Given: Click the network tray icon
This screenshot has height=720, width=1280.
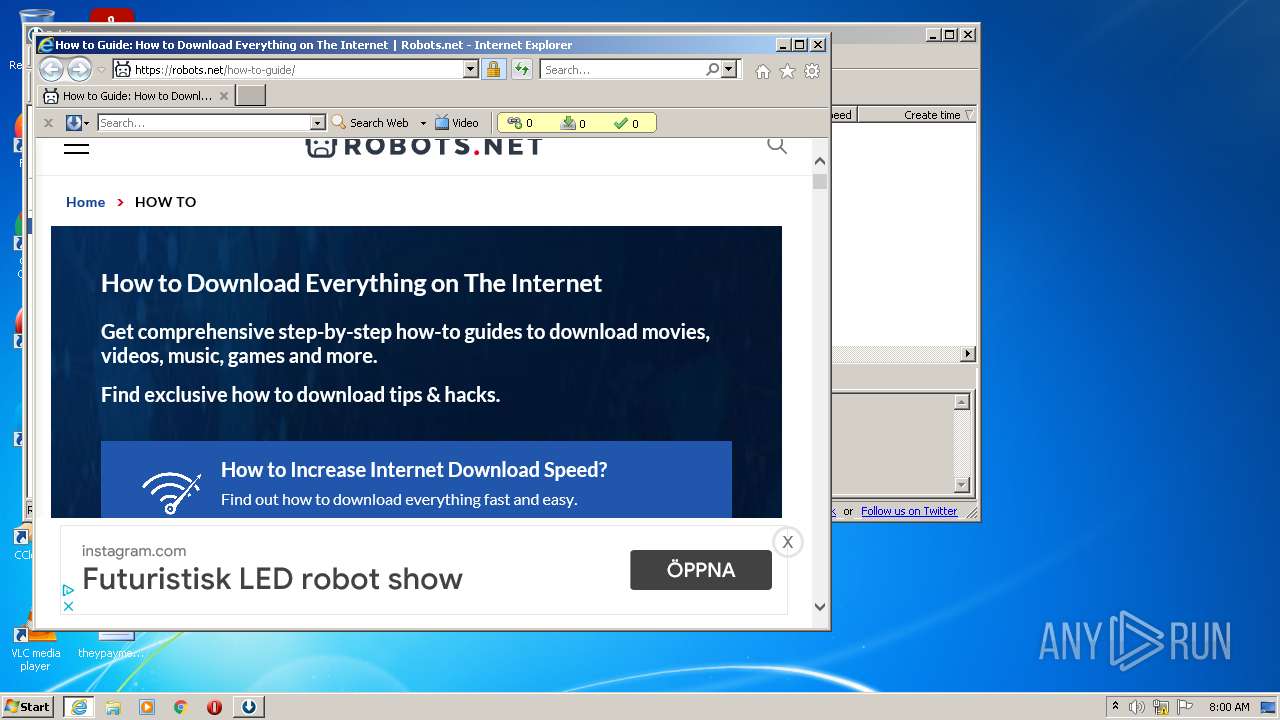Looking at the screenshot, I should [x=1160, y=707].
